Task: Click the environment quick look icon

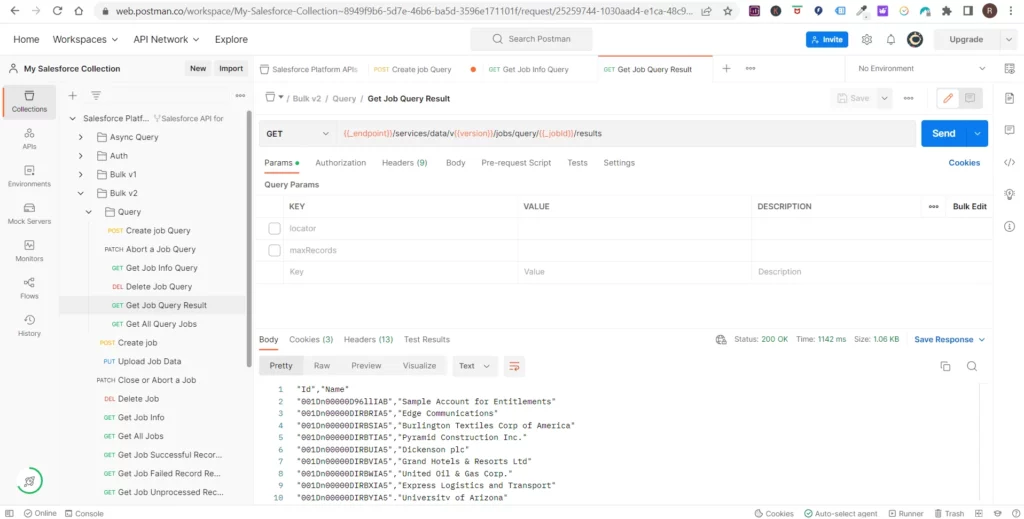Action: 1010,69
